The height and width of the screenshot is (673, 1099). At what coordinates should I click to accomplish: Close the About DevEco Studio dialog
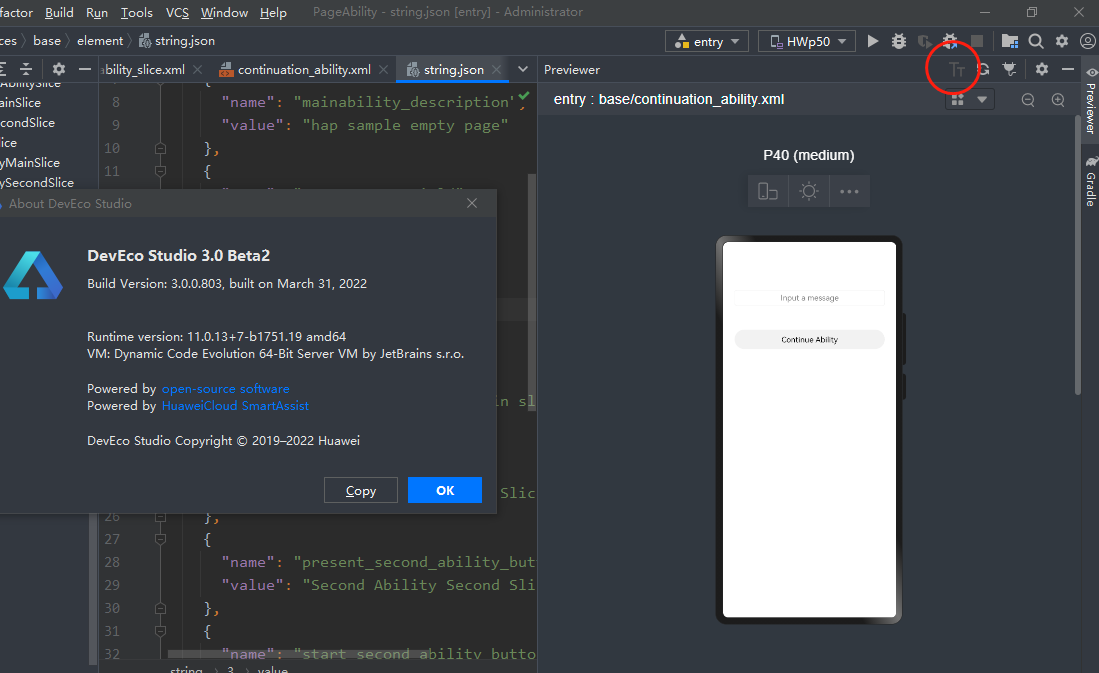tap(472, 203)
